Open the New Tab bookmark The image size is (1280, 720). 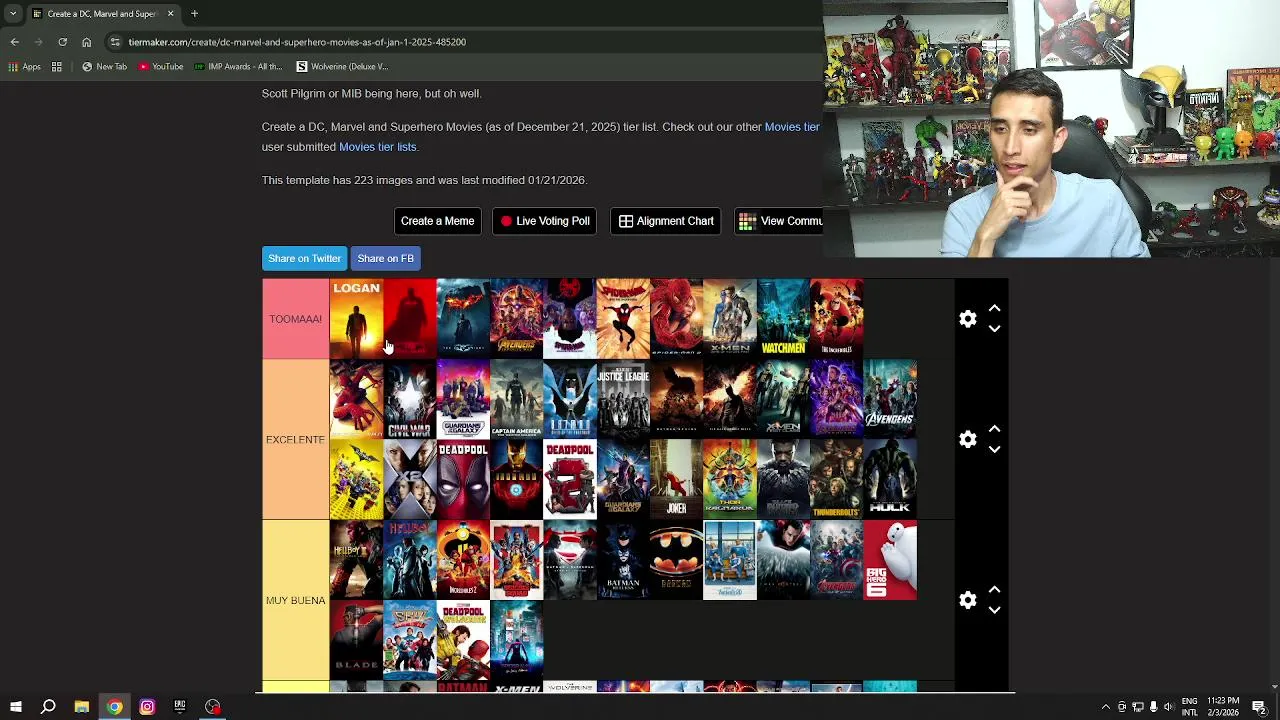point(104,67)
